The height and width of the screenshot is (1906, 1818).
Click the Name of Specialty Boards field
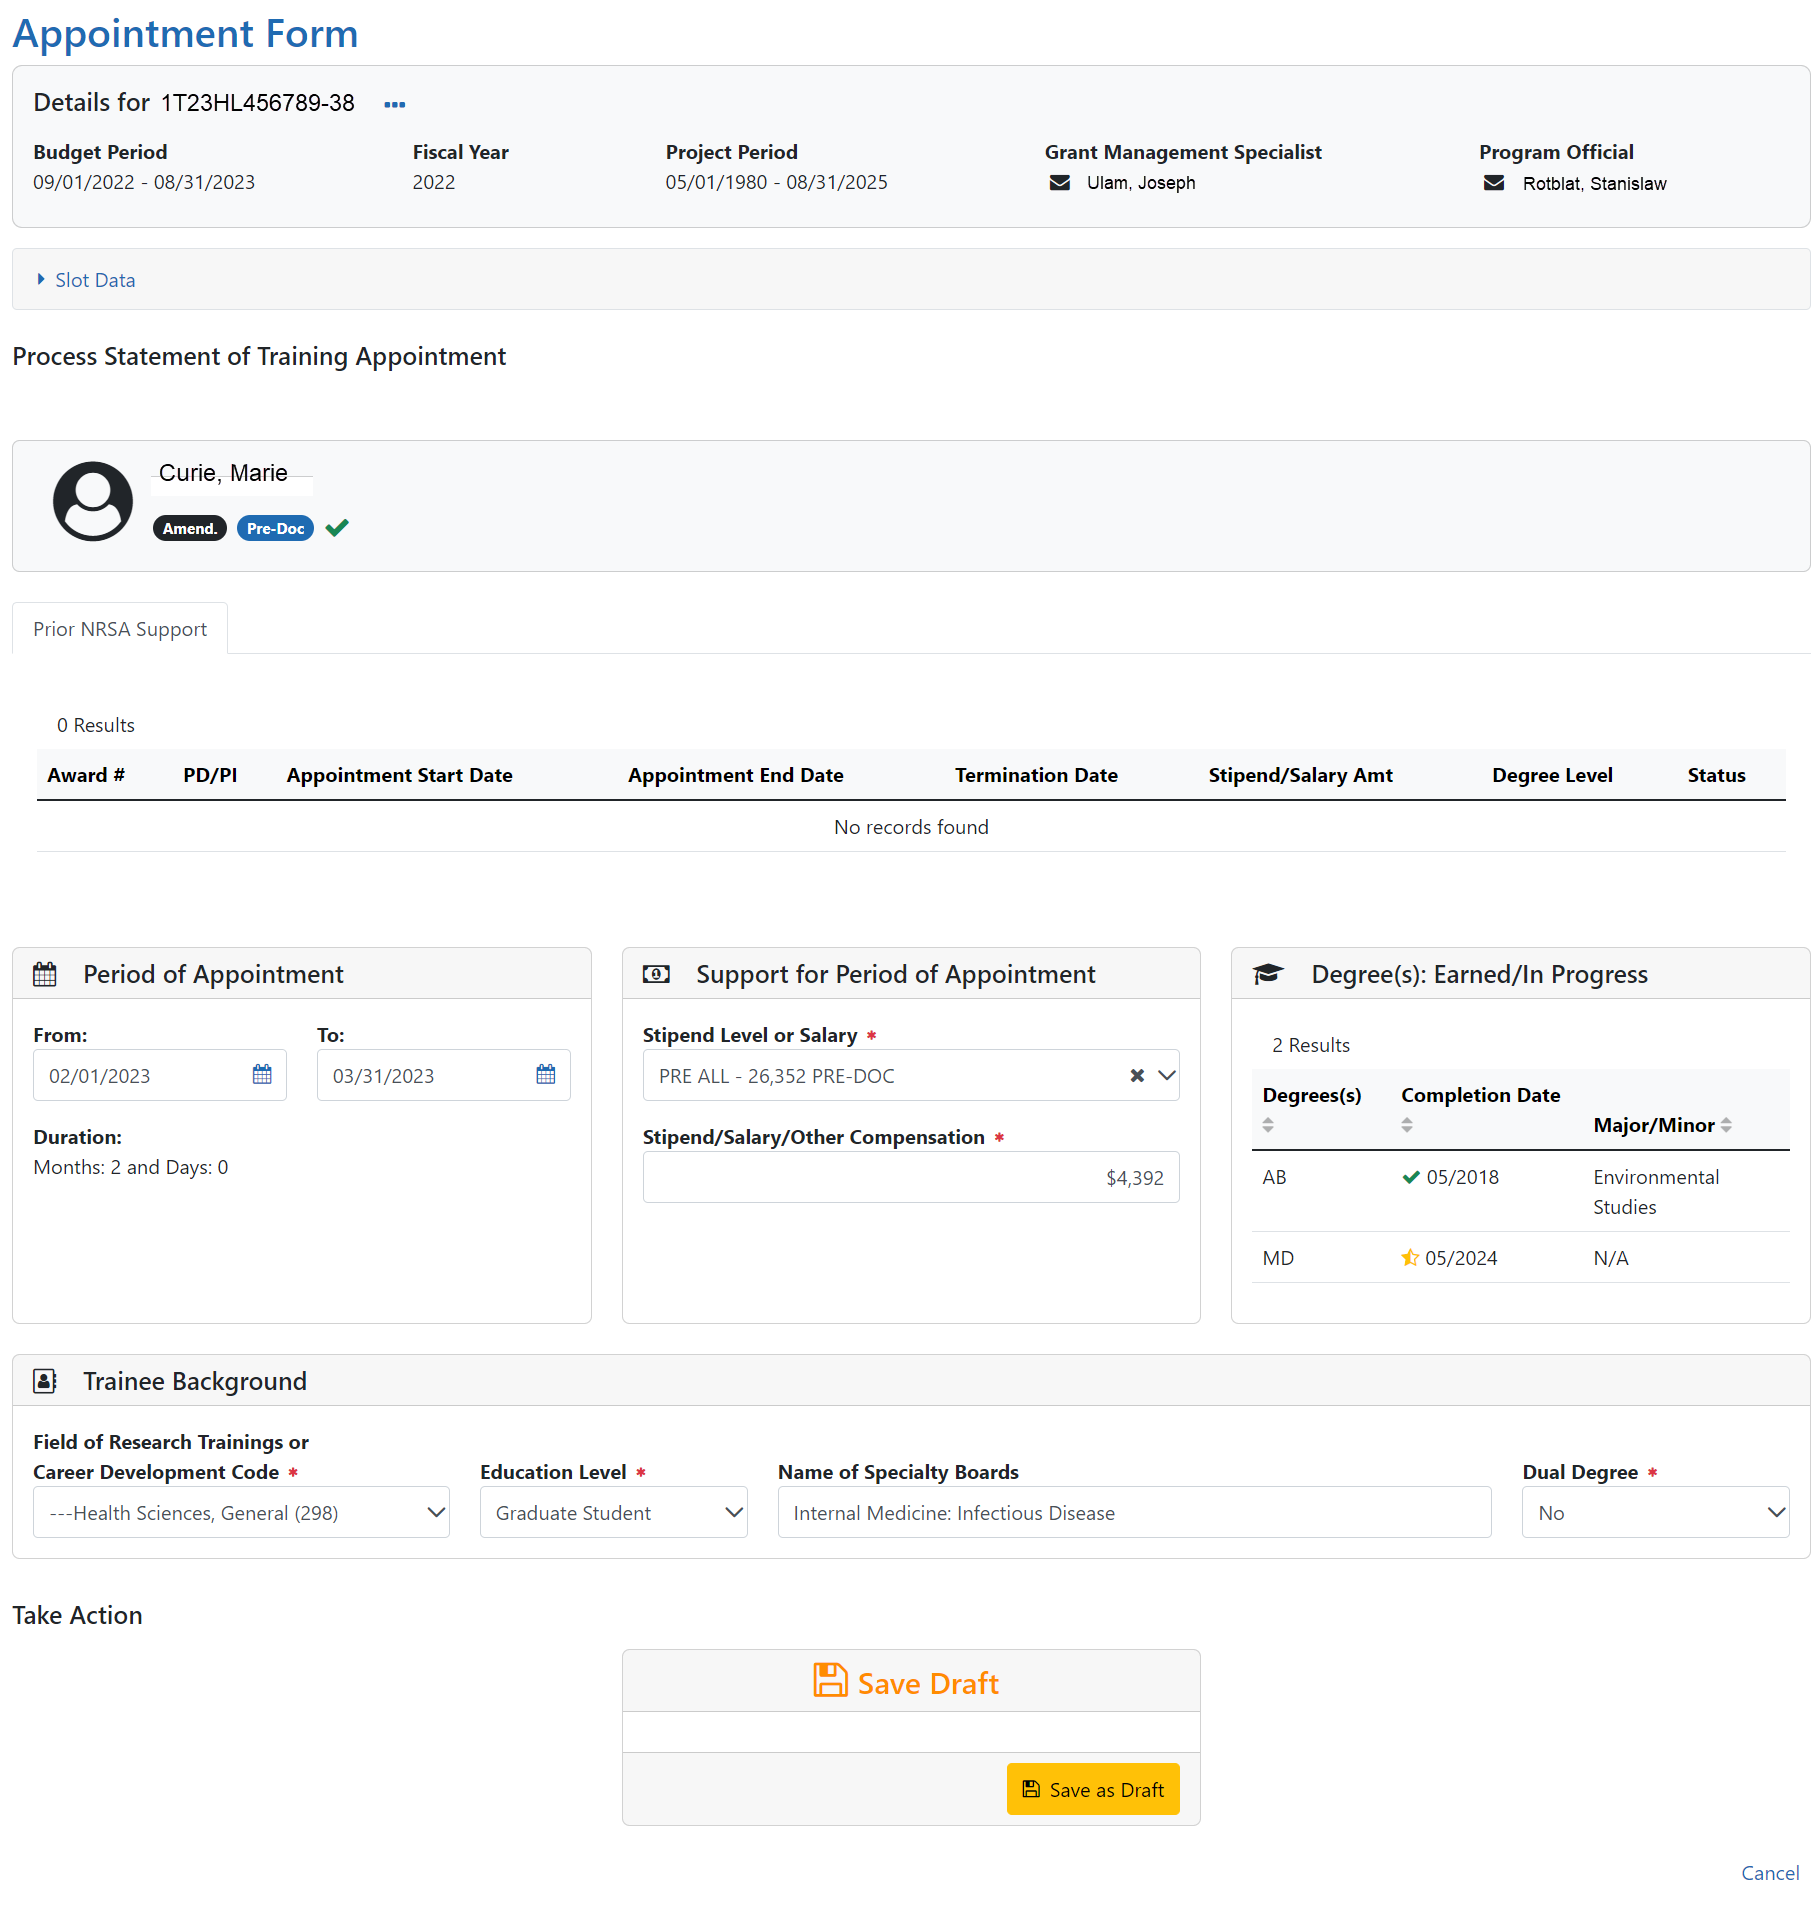pyautogui.click(x=1134, y=1513)
